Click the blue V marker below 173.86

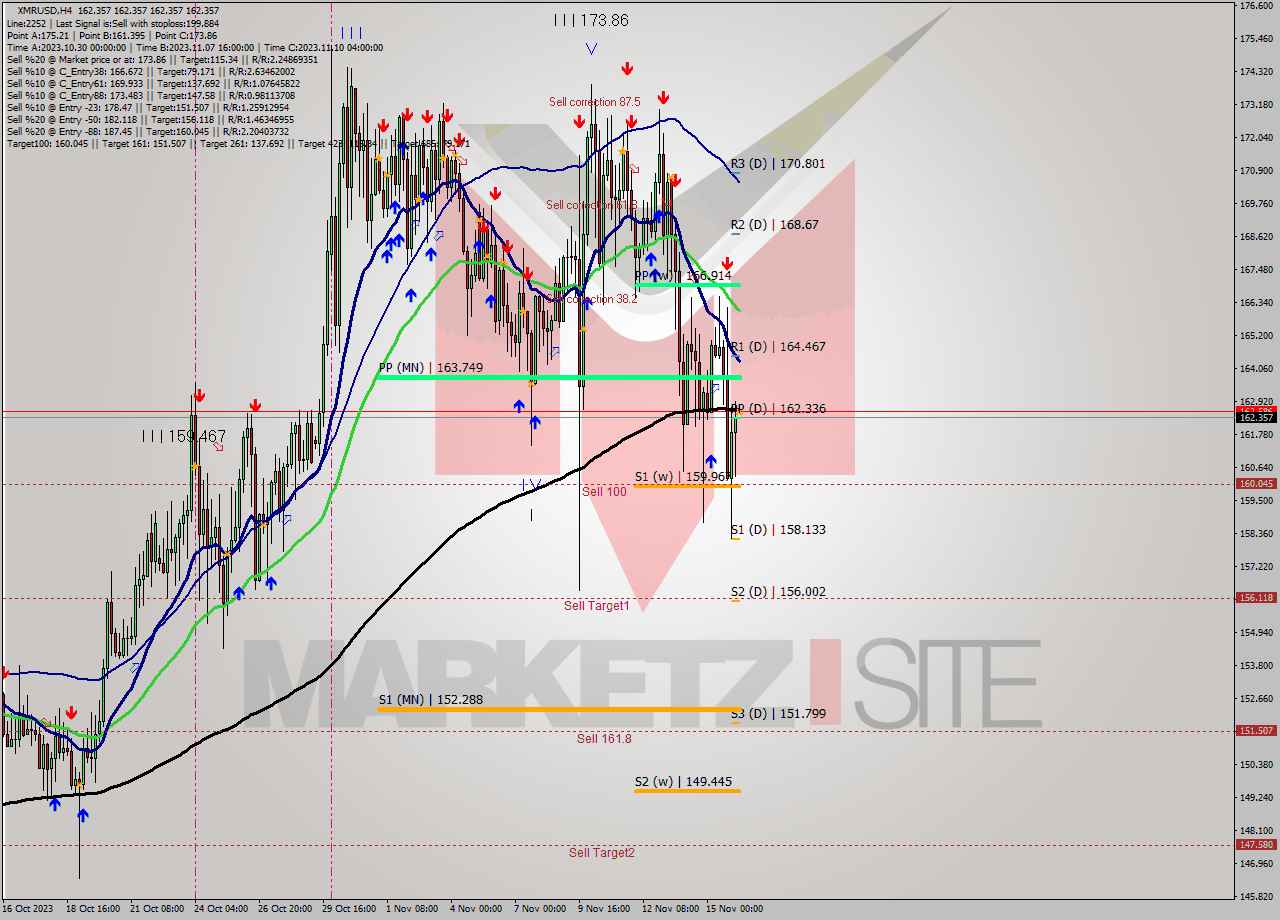pos(591,48)
